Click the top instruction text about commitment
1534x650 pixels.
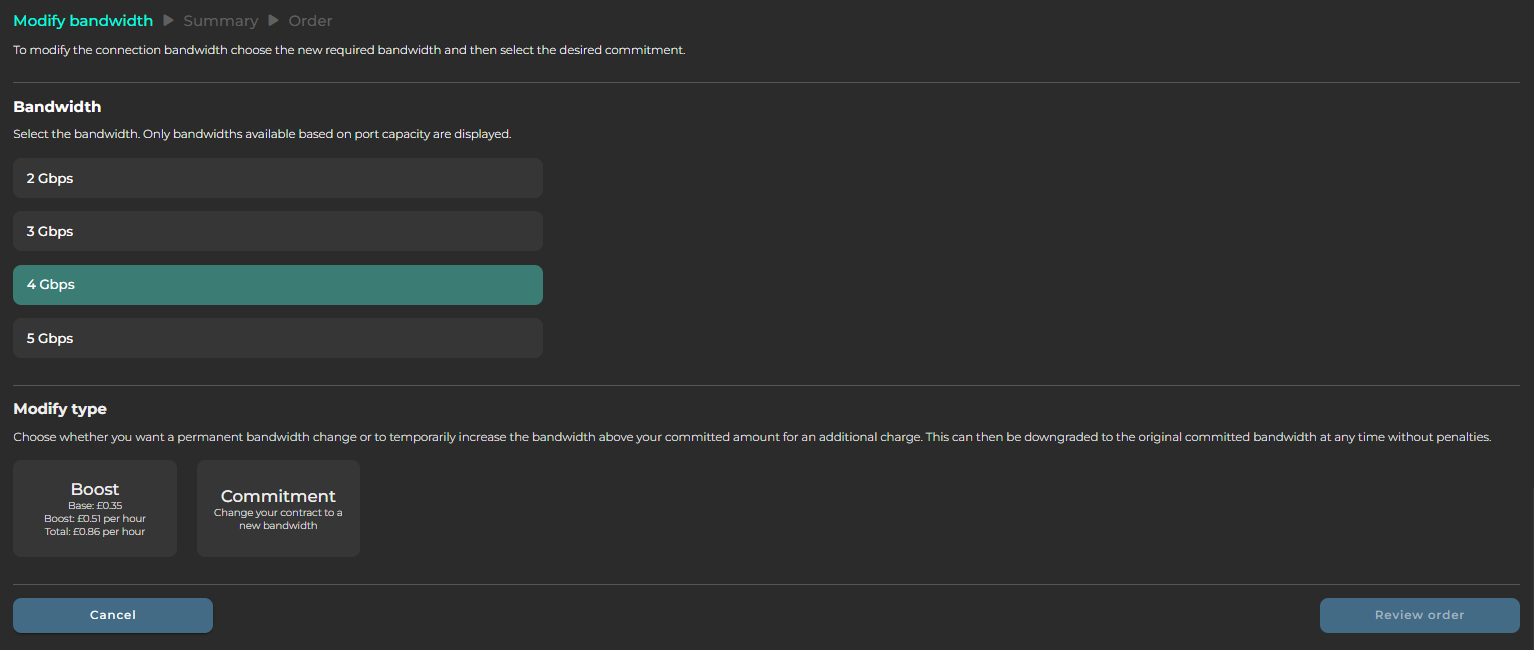click(349, 50)
